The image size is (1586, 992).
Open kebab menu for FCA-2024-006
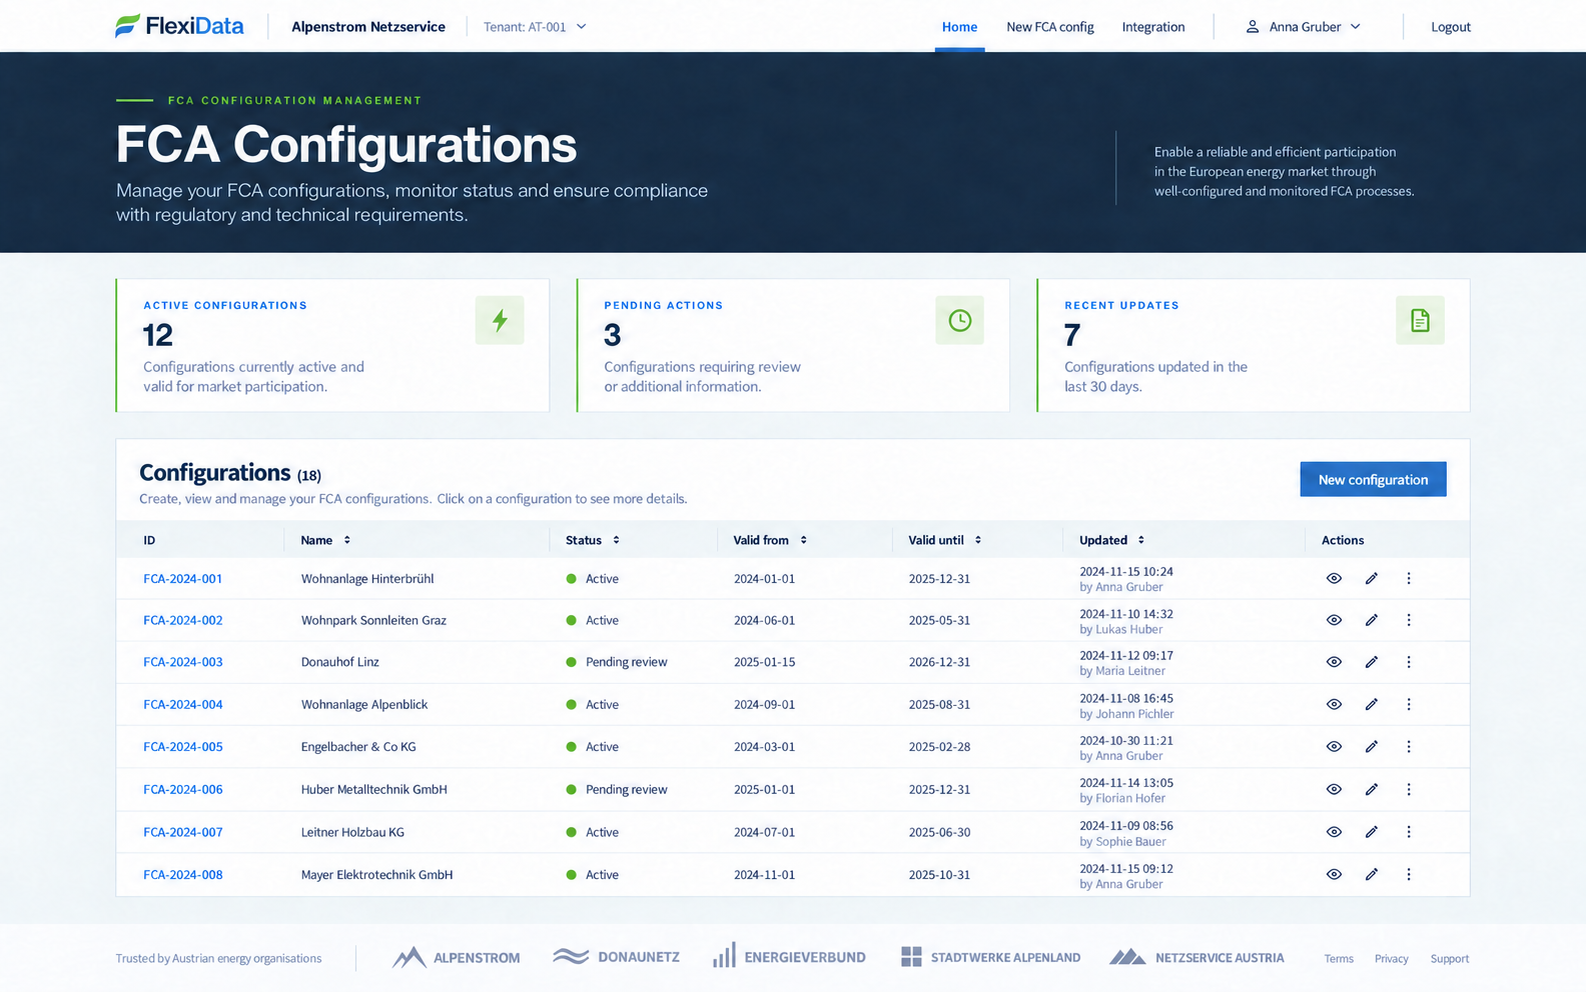pos(1408,789)
